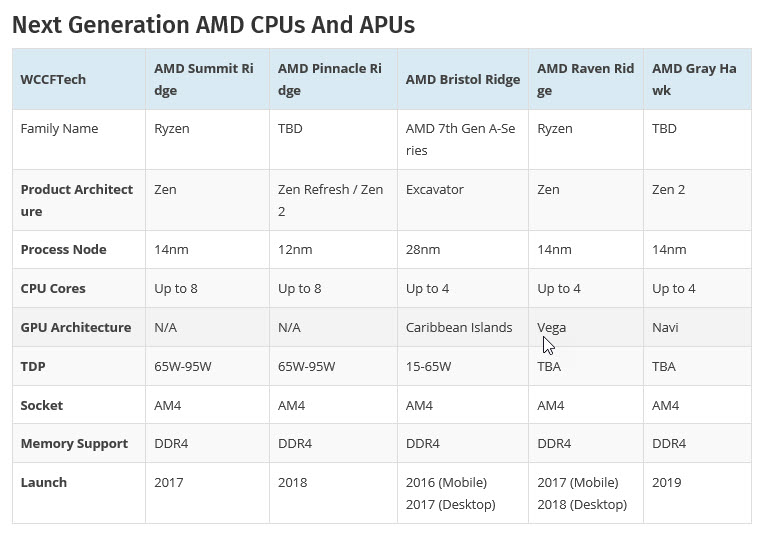Click the AMD Raven Ridge column header
762x534 pixels.
tap(585, 79)
